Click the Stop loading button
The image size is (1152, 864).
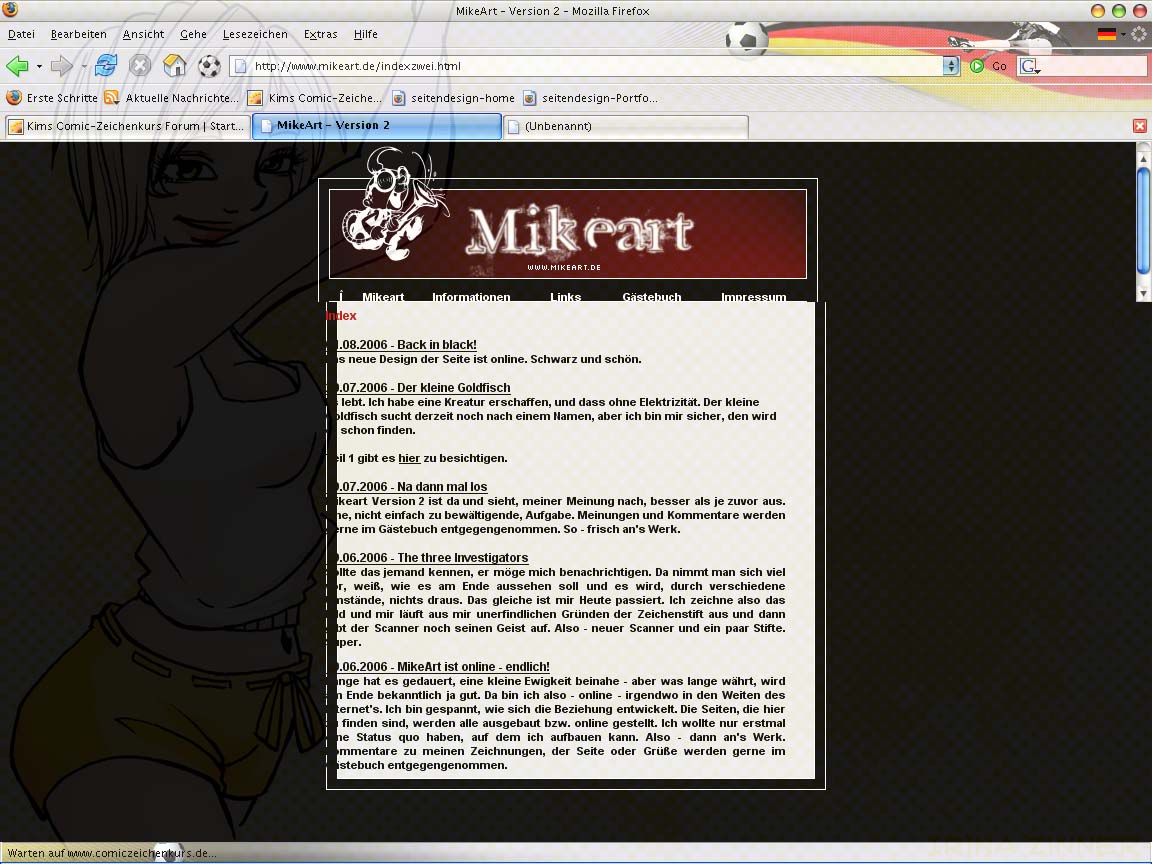(140, 67)
